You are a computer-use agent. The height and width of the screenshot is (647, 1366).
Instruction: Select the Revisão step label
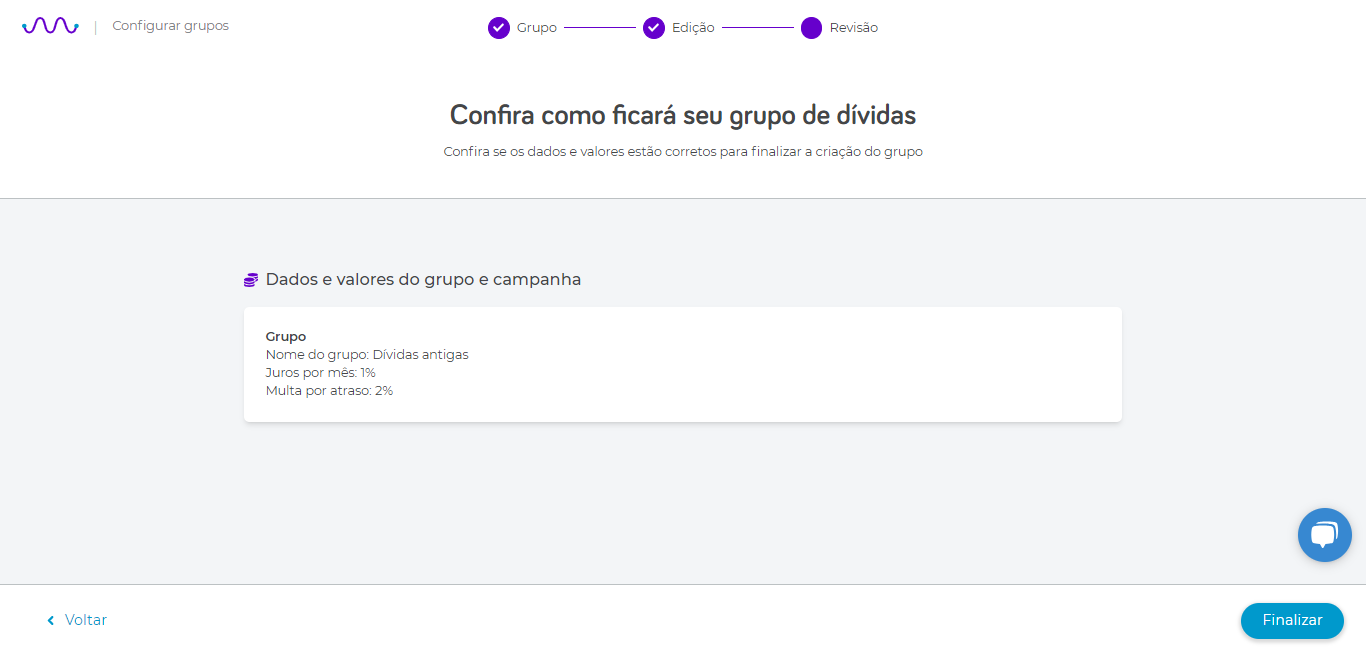(x=854, y=28)
